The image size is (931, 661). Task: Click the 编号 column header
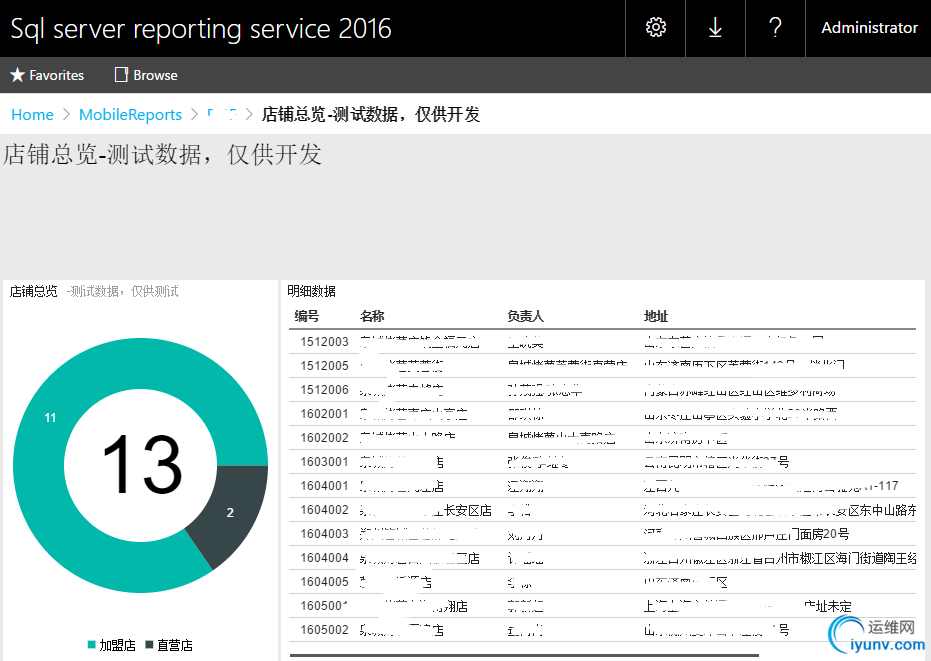coord(306,316)
